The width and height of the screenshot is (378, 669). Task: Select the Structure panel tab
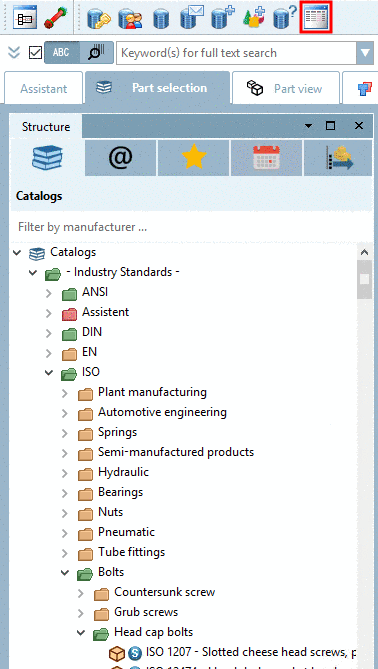pos(46,127)
